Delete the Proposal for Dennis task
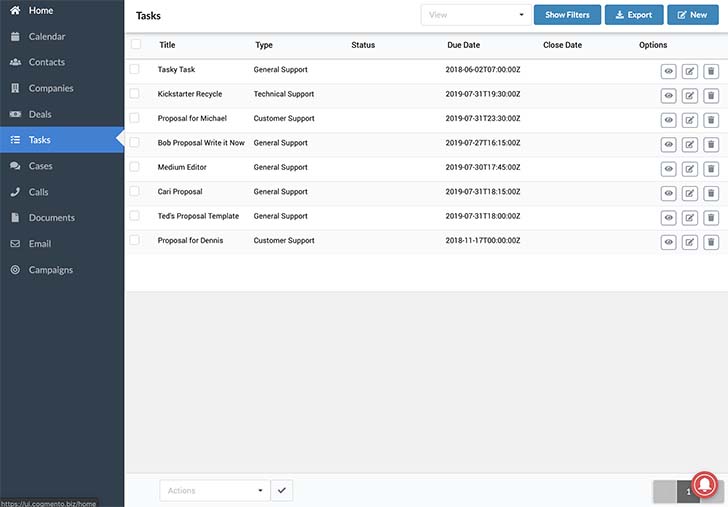Image resolution: width=728 pixels, height=507 pixels. [x=711, y=241]
